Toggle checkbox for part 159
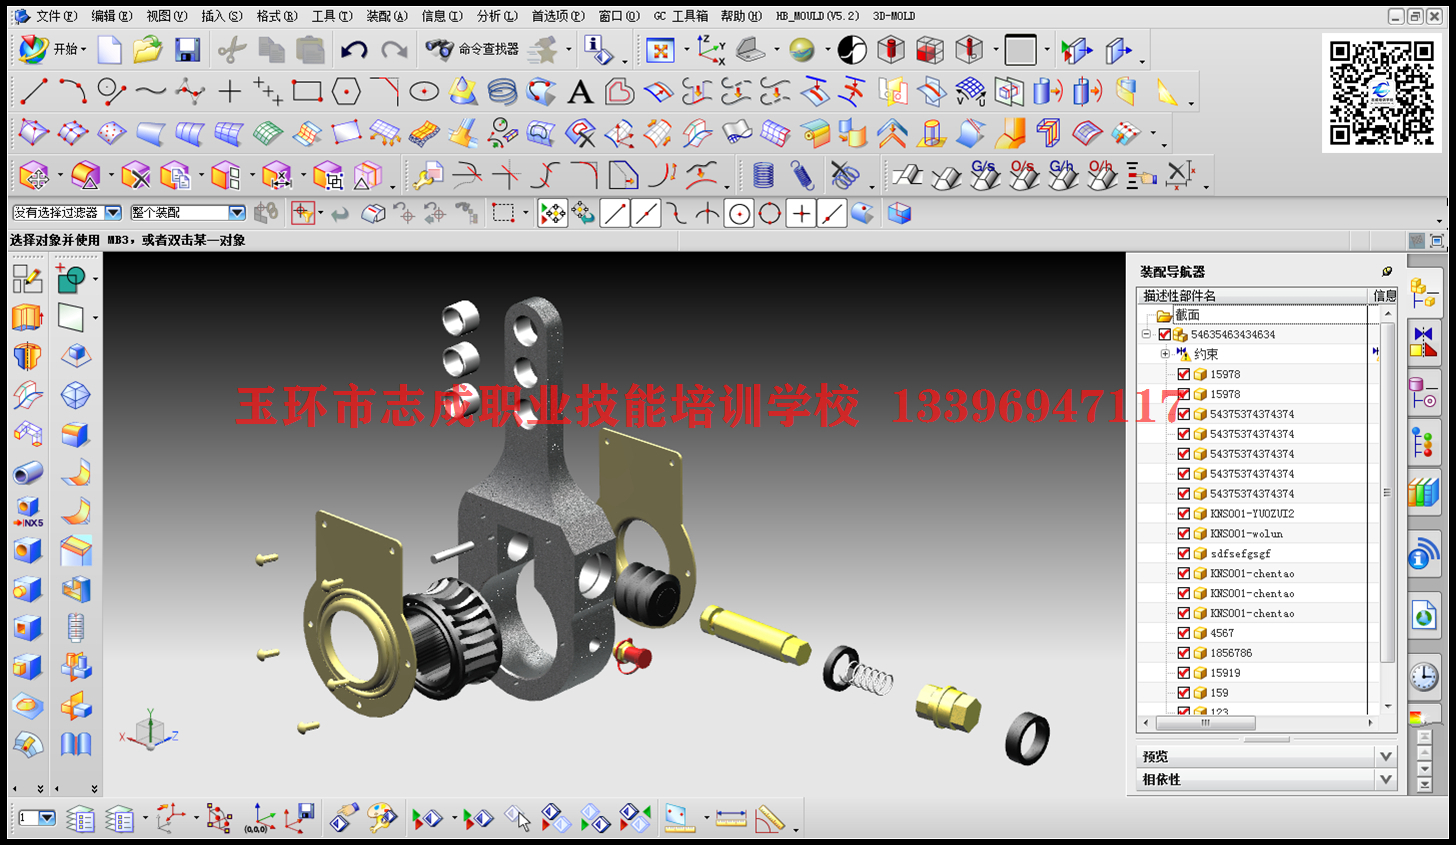1456x845 pixels. [1184, 693]
